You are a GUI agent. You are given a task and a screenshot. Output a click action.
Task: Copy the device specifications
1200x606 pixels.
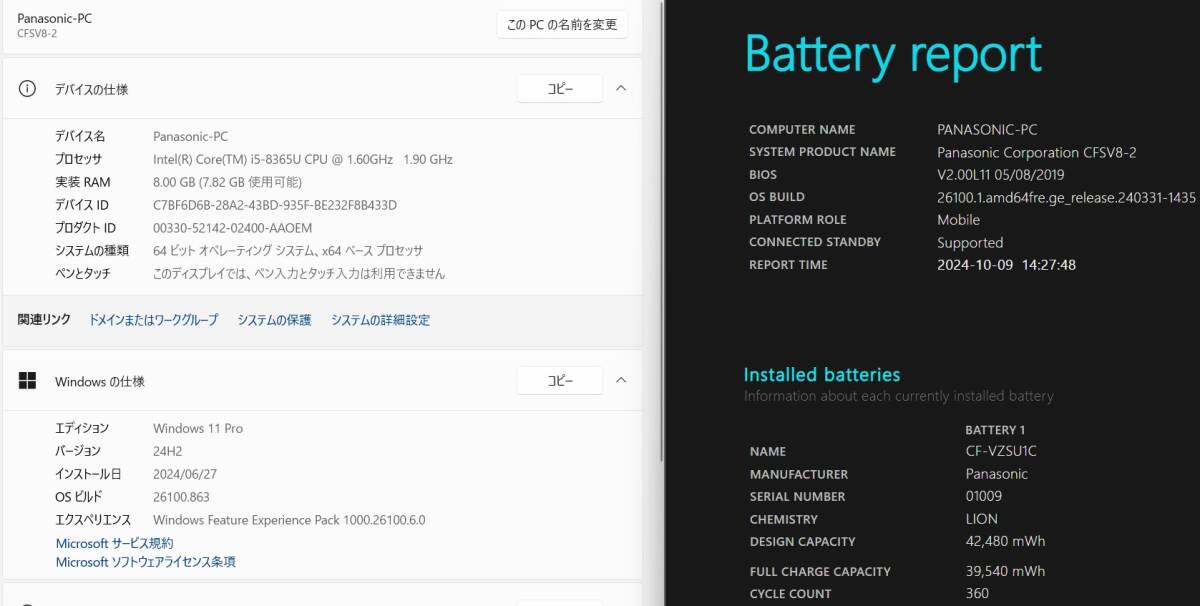pyautogui.click(x=560, y=88)
